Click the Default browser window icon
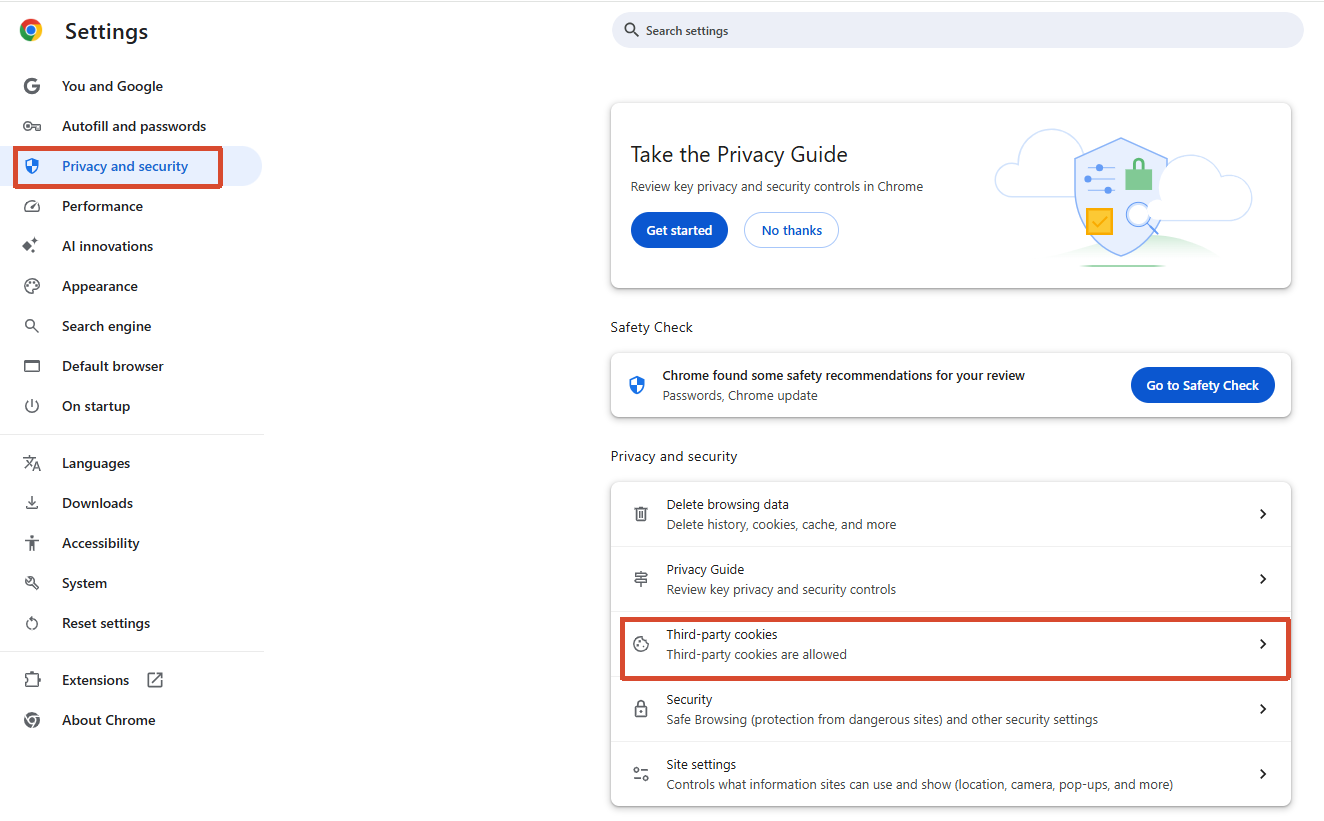The width and height of the screenshot is (1324, 821). click(32, 366)
